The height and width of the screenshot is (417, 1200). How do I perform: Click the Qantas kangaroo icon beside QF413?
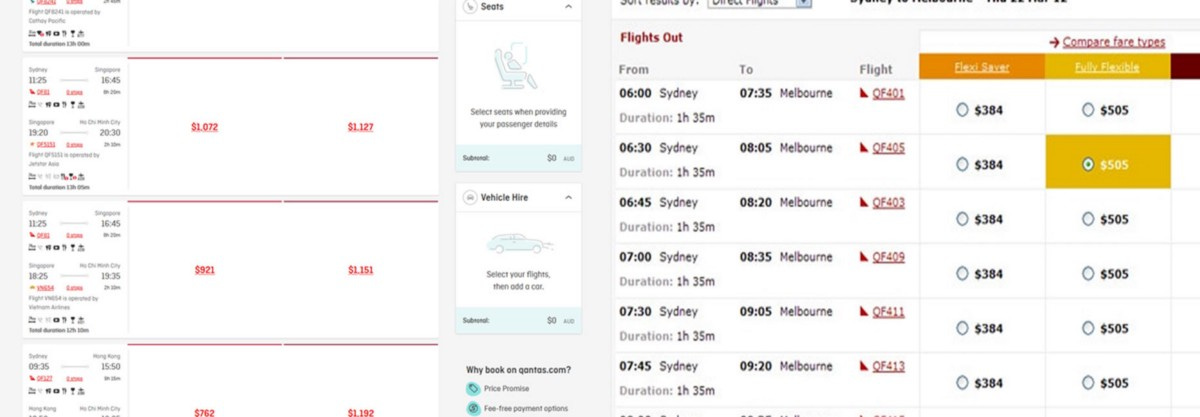[865, 368]
